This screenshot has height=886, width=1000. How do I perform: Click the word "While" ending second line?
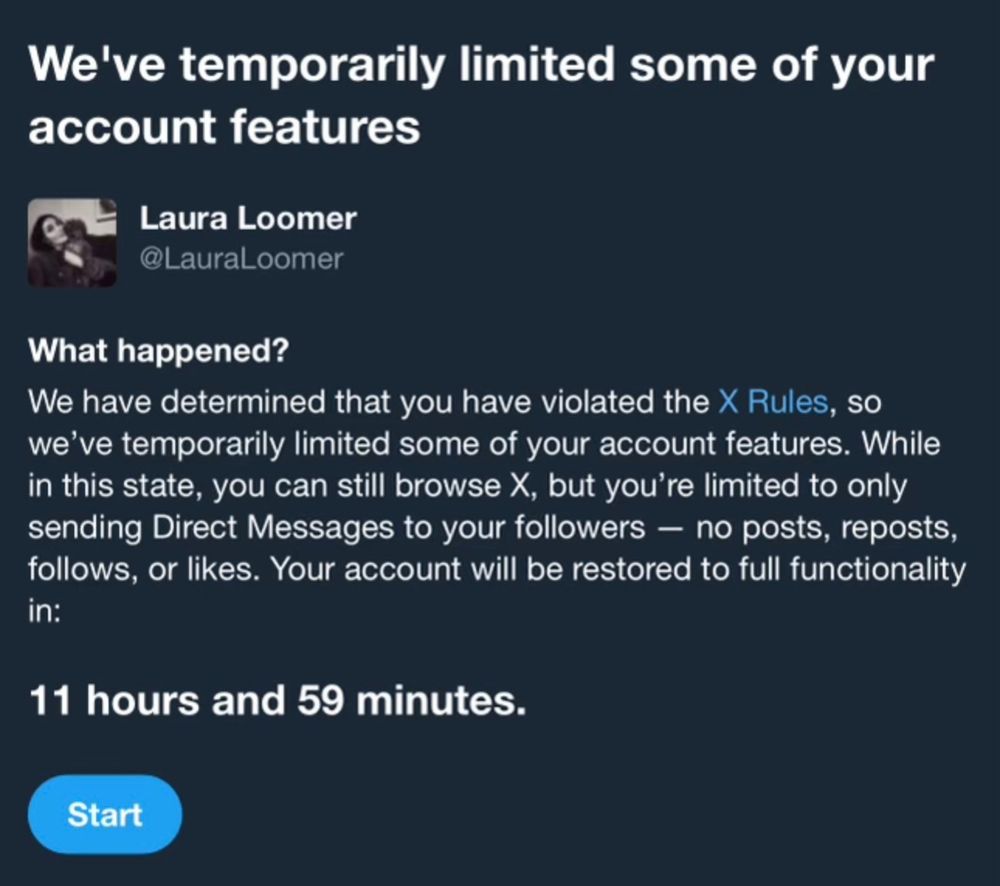click(901, 443)
